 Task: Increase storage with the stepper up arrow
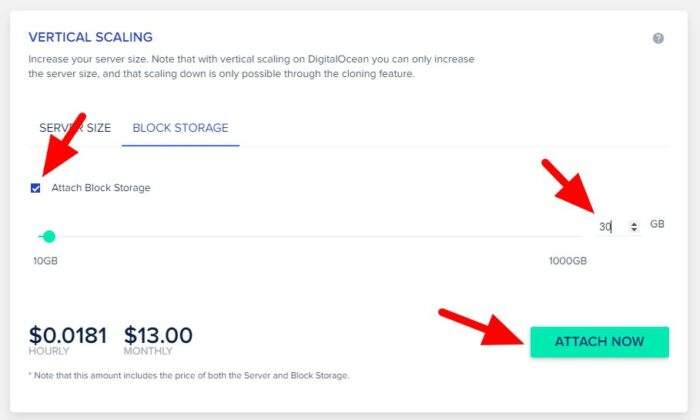pos(634,223)
